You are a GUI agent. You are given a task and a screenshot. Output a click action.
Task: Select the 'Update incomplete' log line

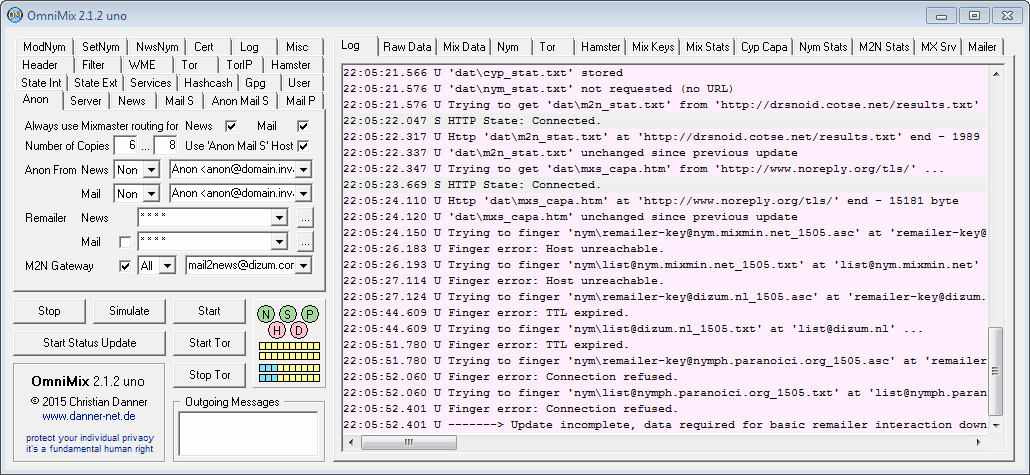pyautogui.click(x=665, y=424)
